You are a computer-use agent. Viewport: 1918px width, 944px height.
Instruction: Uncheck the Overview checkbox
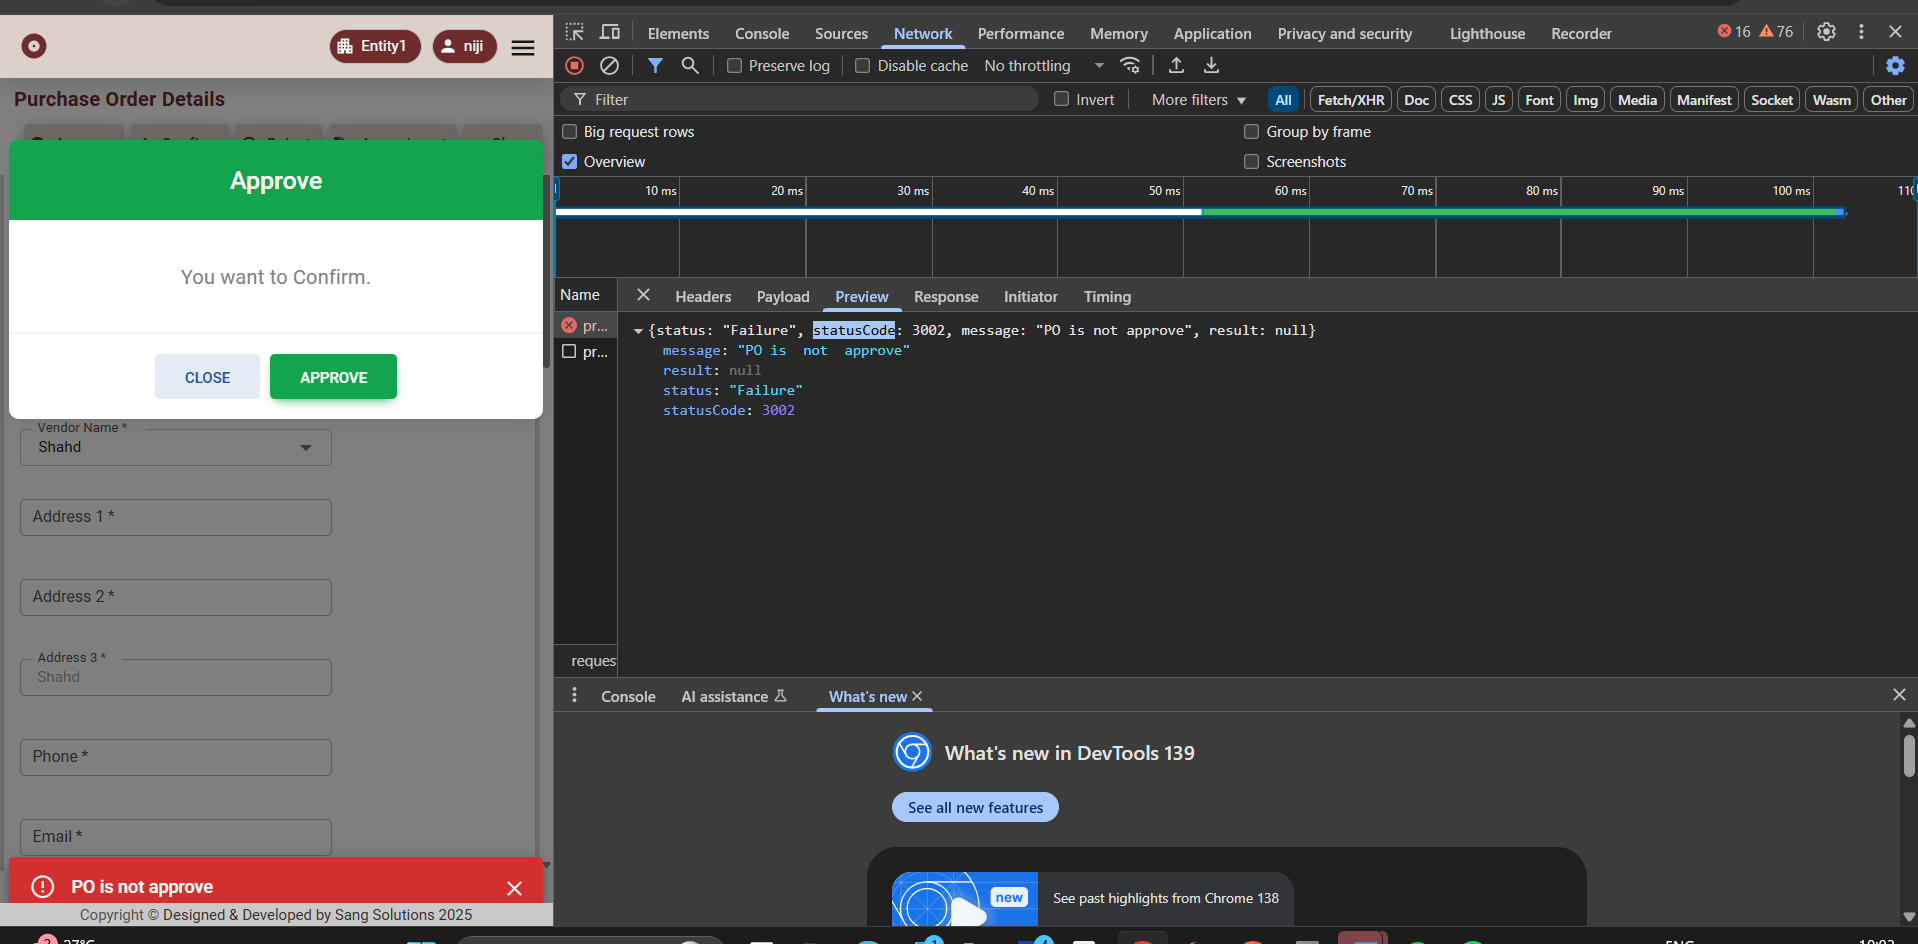coord(570,162)
